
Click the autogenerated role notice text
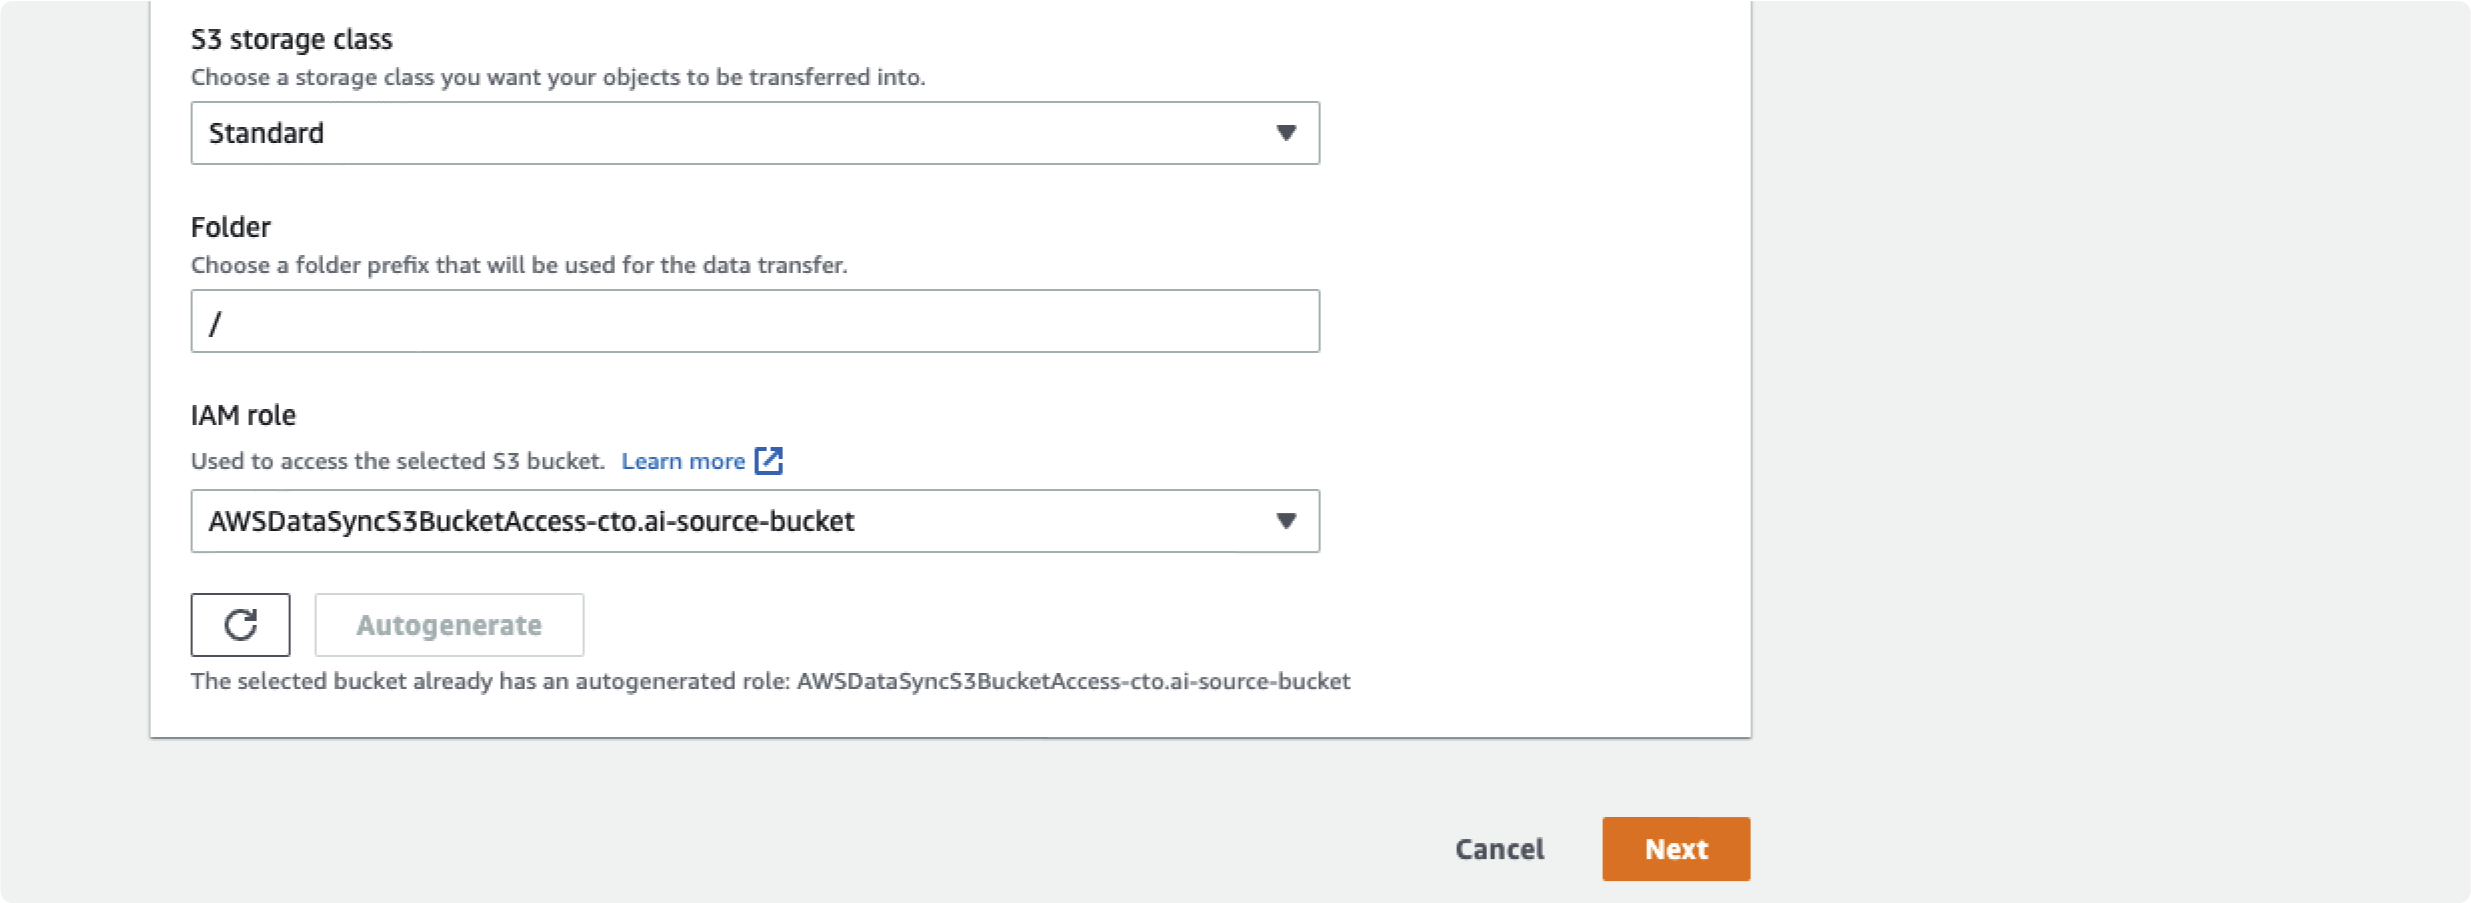point(770,681)
